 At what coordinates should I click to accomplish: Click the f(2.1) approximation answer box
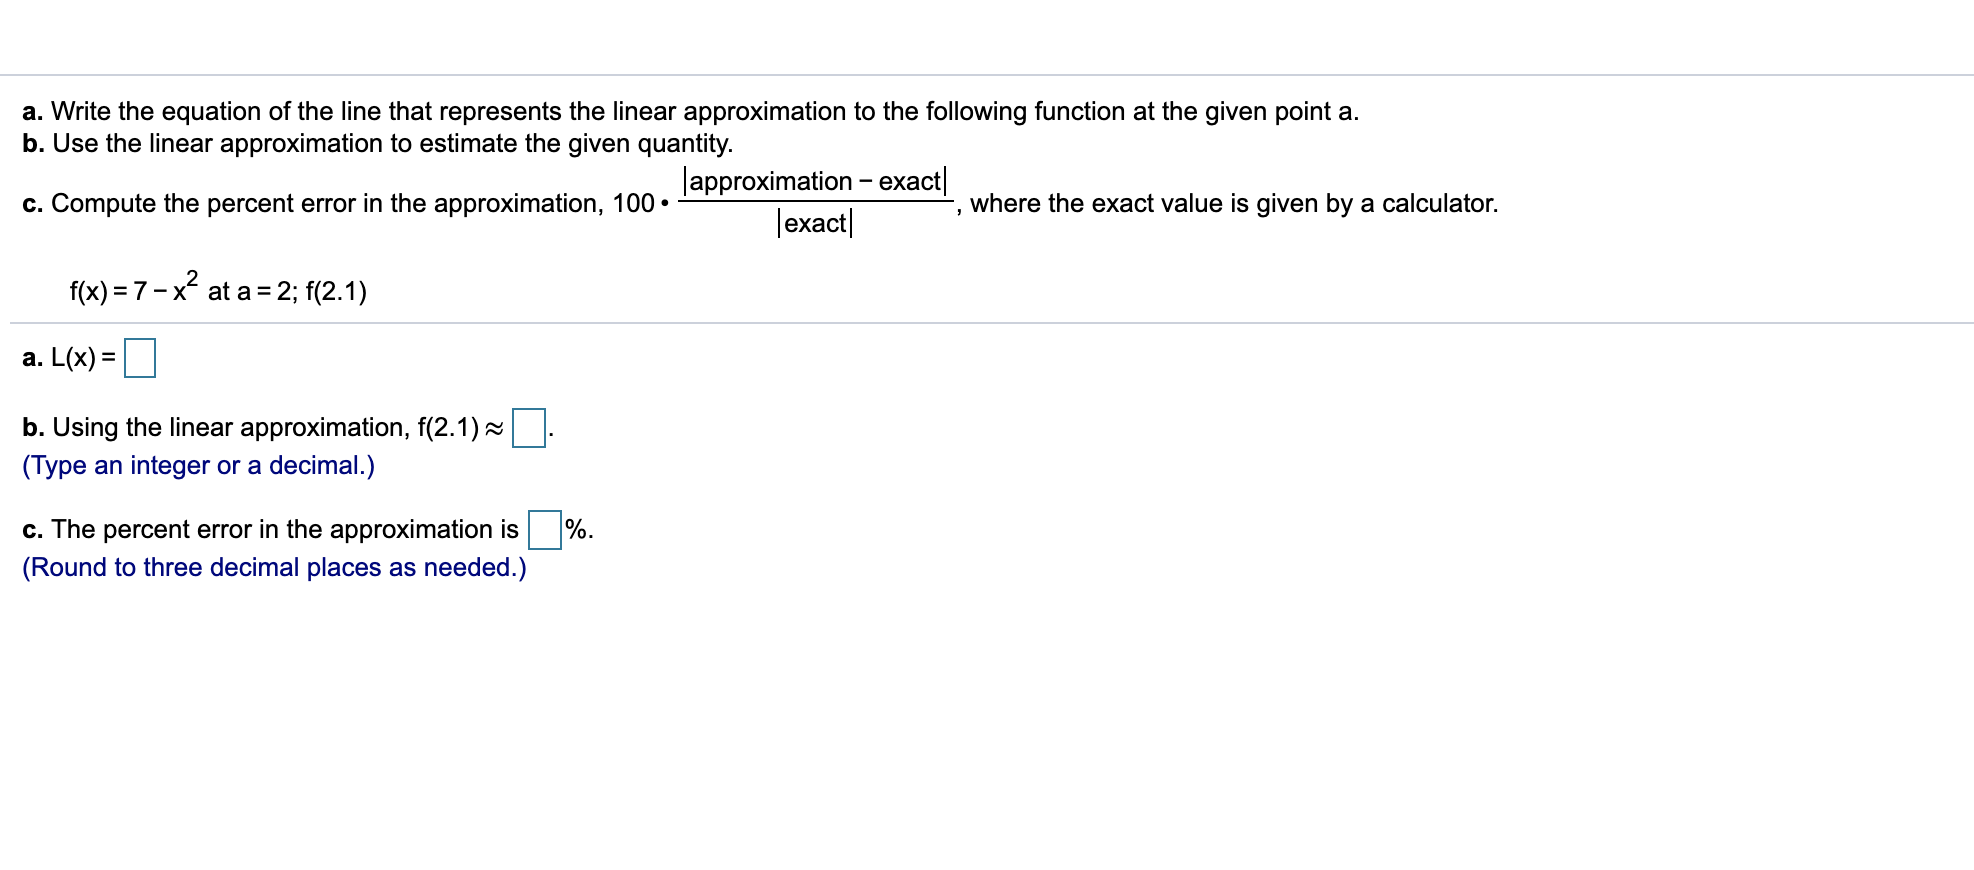coord(527,428)
